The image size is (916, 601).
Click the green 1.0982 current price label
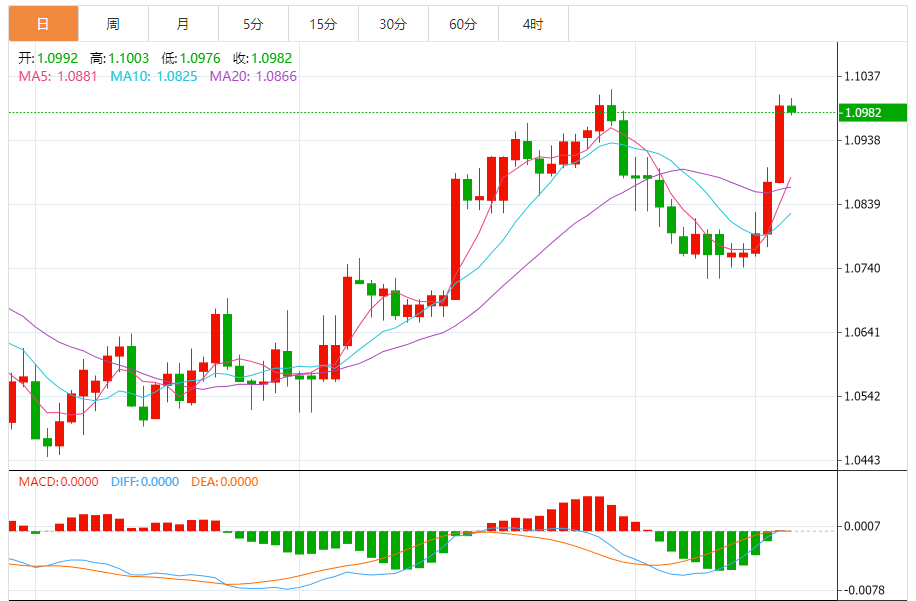[x=873, y=112]
